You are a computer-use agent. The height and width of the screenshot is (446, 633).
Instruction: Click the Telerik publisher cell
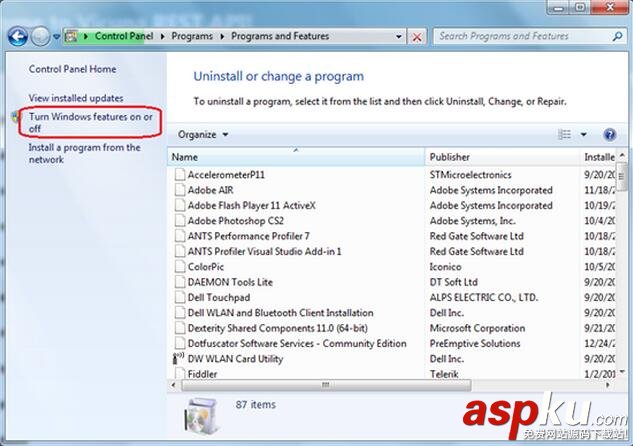click(x=444, y=374)
